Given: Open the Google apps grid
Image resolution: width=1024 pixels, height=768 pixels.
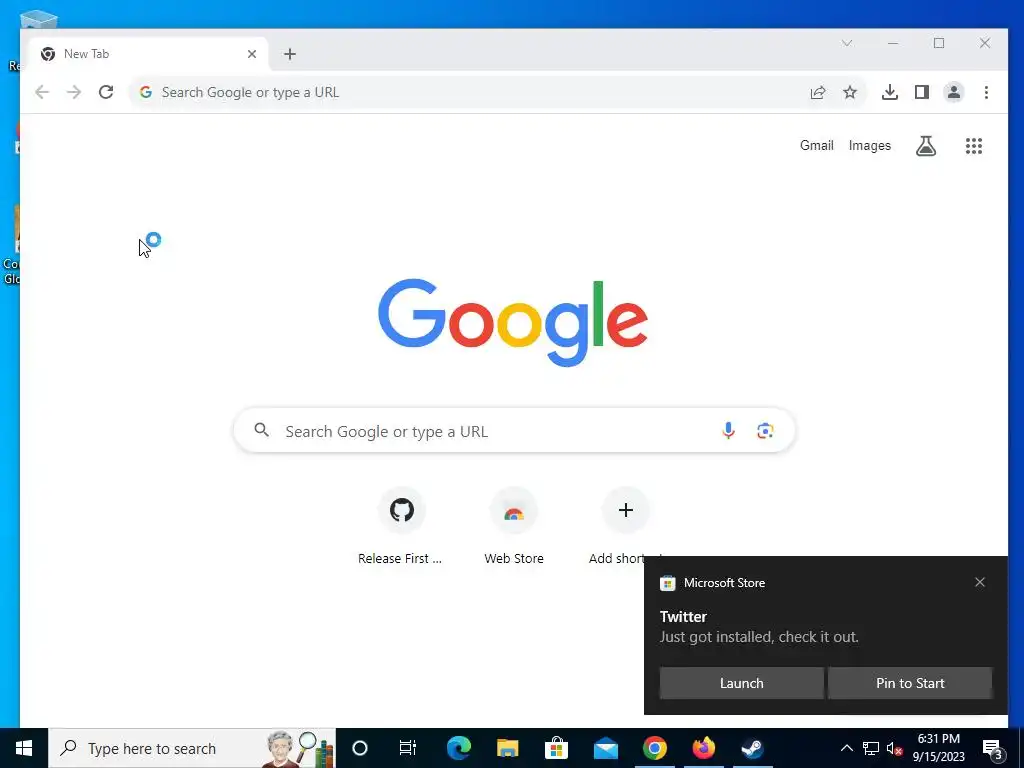Looking at the screenshot, I should point(974,146).
